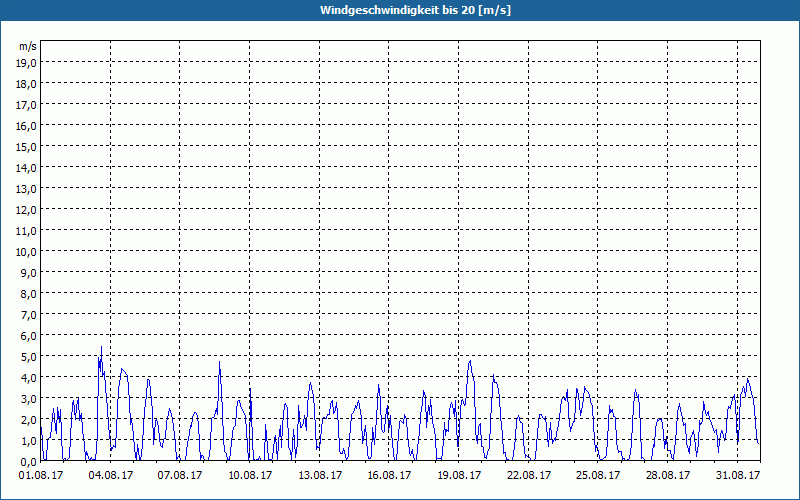Click the y-axis label '4,0'
Screen dimensions: 800x500
coord(29,378)
